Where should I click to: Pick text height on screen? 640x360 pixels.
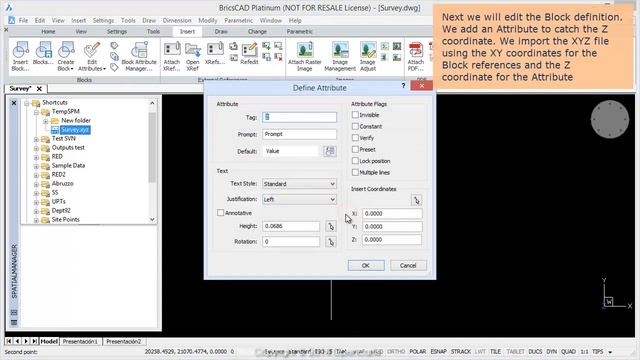(x=331, y=226)
